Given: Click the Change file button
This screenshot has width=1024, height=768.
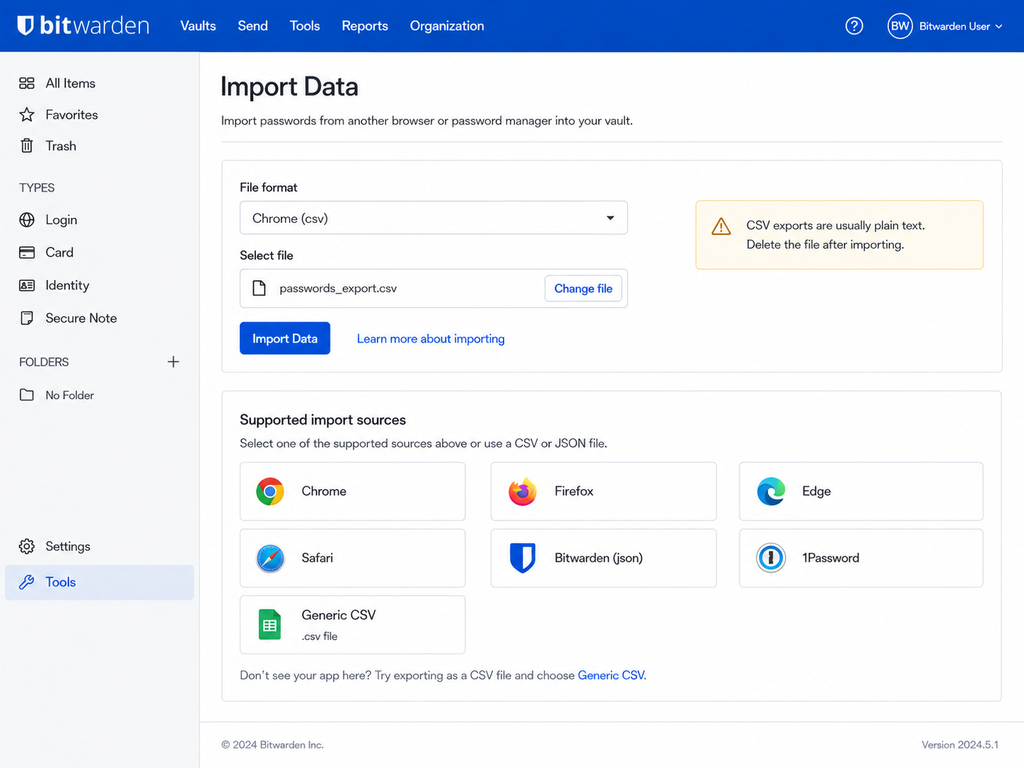Looking at the screenshot, I should [x=583, y=289].
